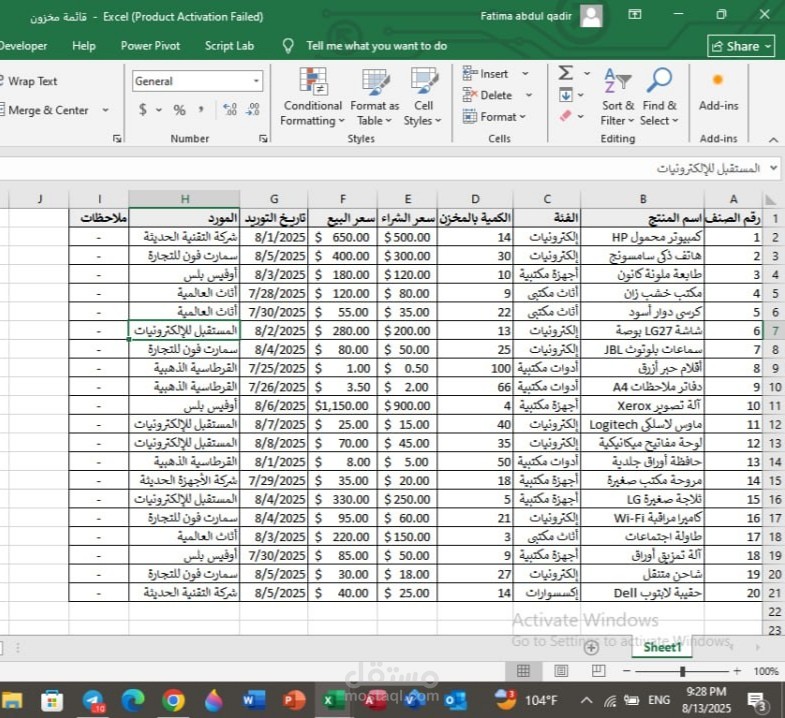785x718 pixels.
Task: Click the 100% zoom level
Action: 765,671
